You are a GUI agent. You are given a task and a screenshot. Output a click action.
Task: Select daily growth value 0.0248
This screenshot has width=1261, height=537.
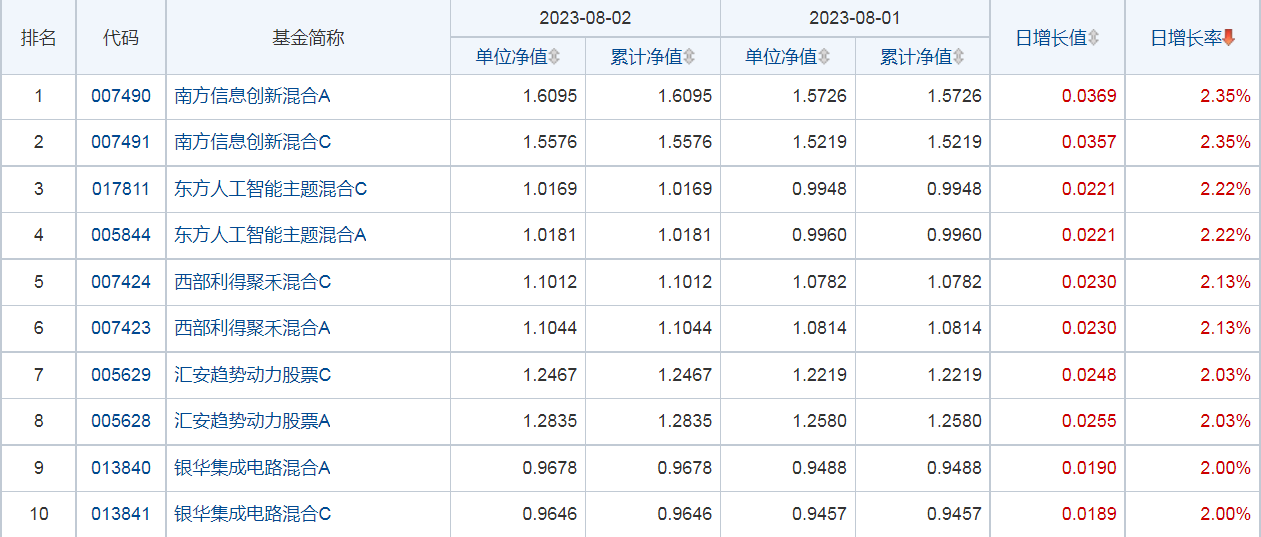pos(1089,375)
